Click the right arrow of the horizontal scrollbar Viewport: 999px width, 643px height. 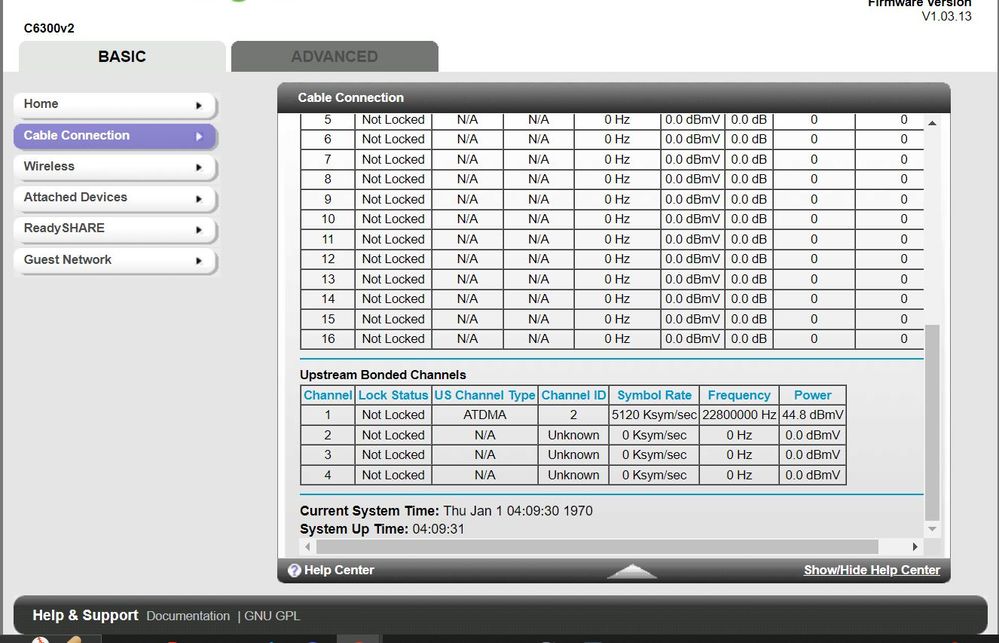(x=913, y=546)
